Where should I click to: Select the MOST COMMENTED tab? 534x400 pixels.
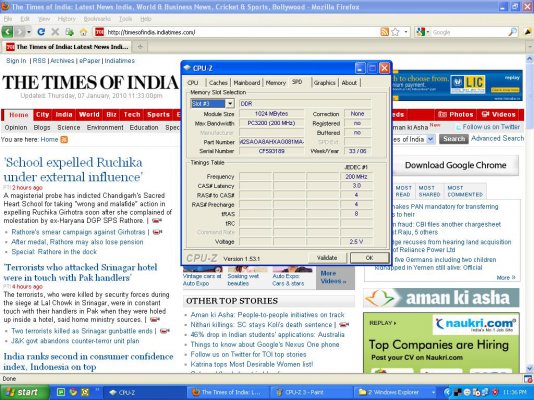465,191
